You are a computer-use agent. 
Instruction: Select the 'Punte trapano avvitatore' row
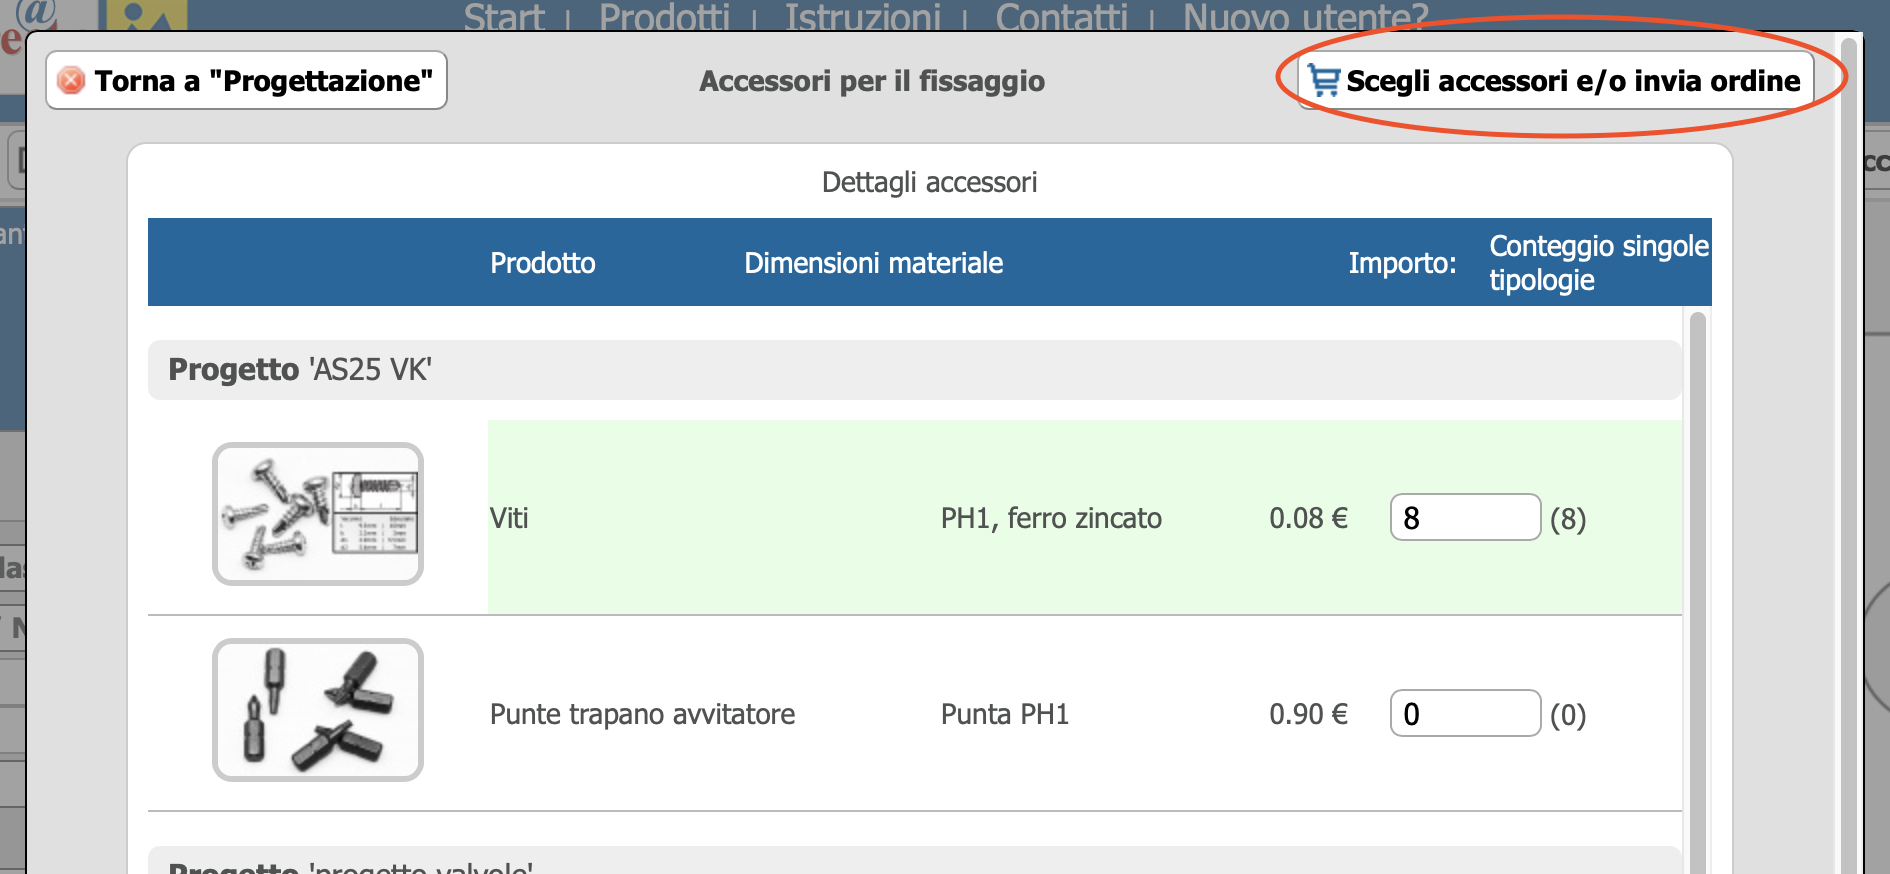[x=642, y=714]
